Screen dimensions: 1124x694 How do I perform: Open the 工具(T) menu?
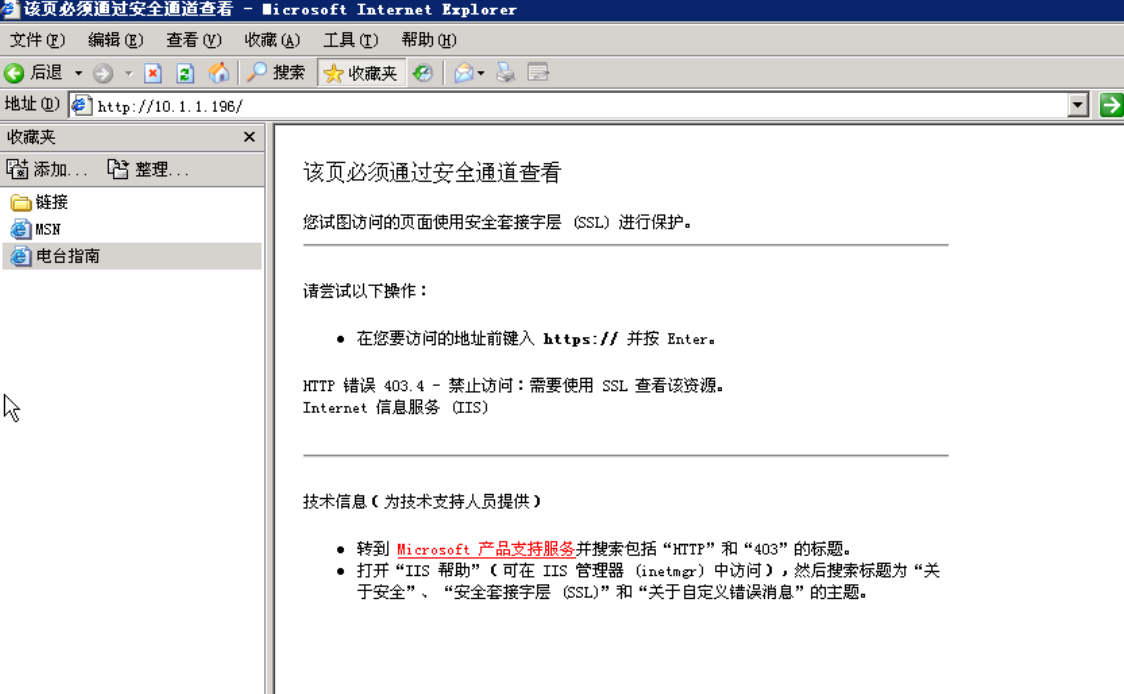point(351,40)
